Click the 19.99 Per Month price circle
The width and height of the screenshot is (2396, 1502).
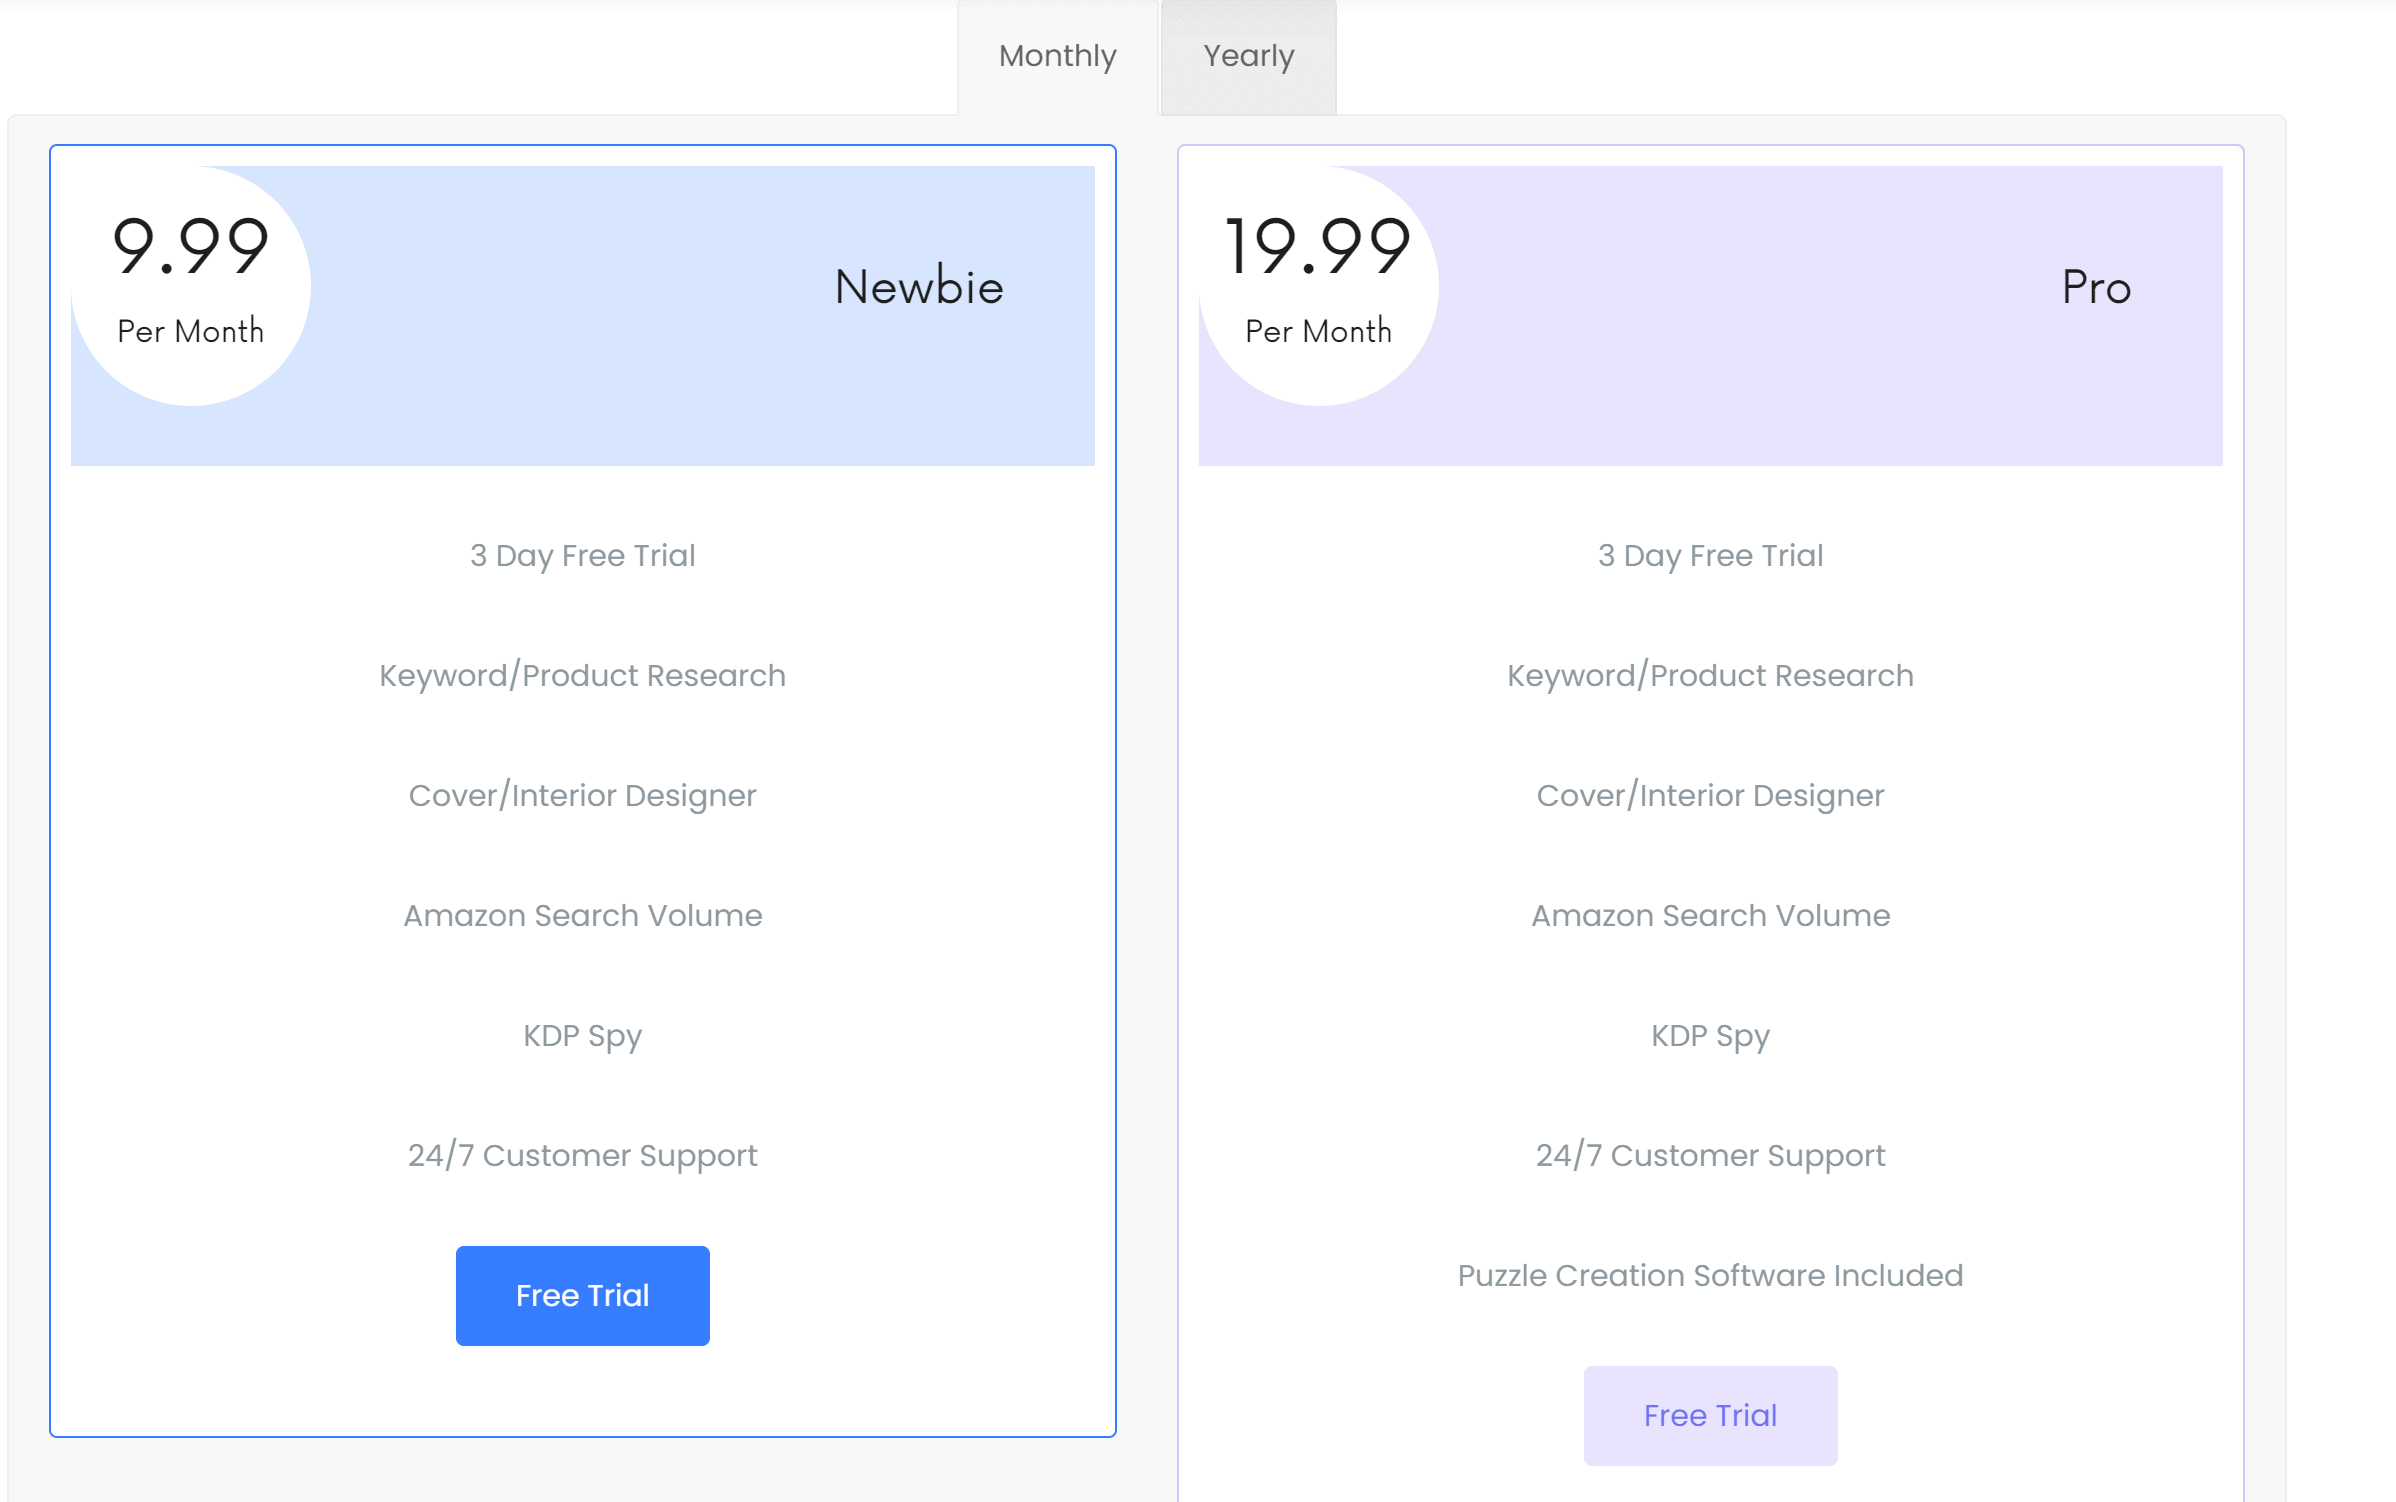click(1318, 285)
